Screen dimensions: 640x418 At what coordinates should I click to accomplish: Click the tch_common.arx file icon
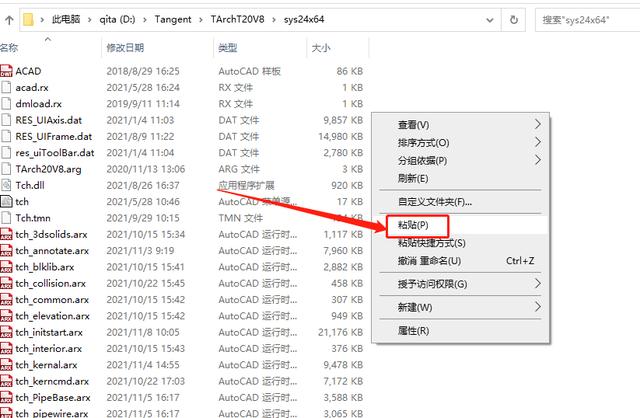6,300
